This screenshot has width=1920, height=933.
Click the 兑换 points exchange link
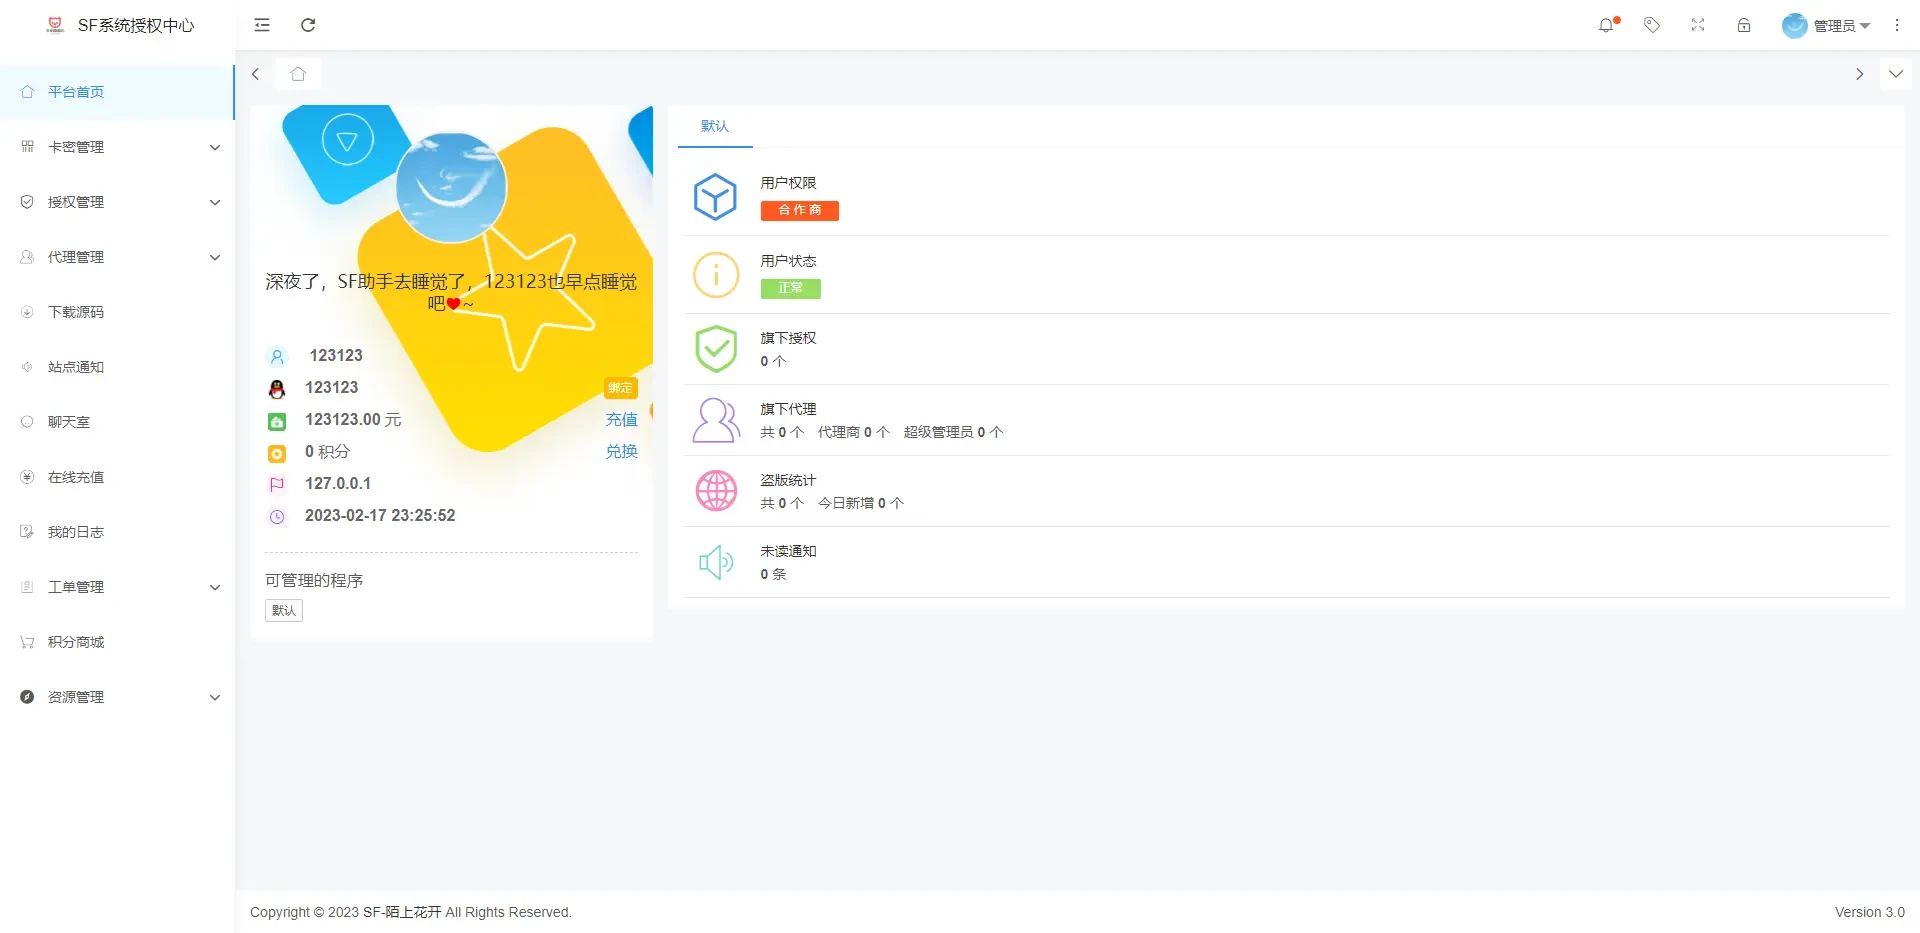click(621, 452)
